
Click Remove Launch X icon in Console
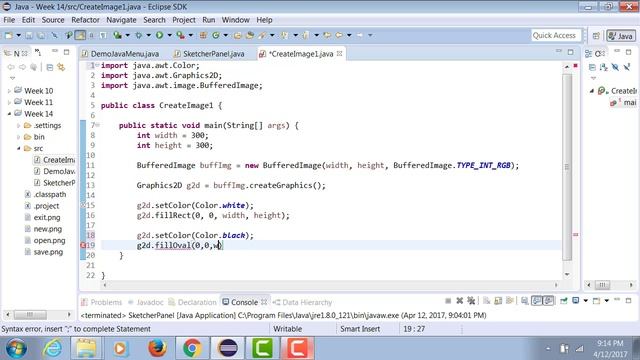point(460,301)
